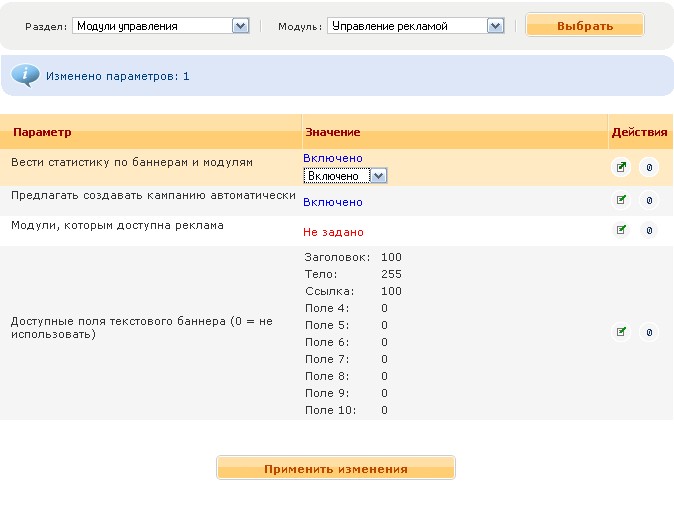Click reset "0" icon for banner statistics row

[x=649, y=167]
